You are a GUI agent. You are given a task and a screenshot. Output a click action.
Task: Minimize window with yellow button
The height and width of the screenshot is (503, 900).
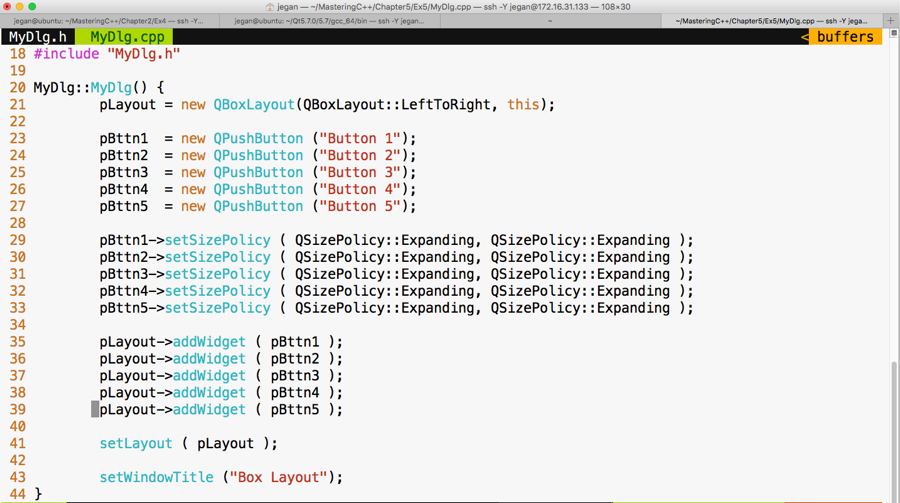[x=20, y=6]
